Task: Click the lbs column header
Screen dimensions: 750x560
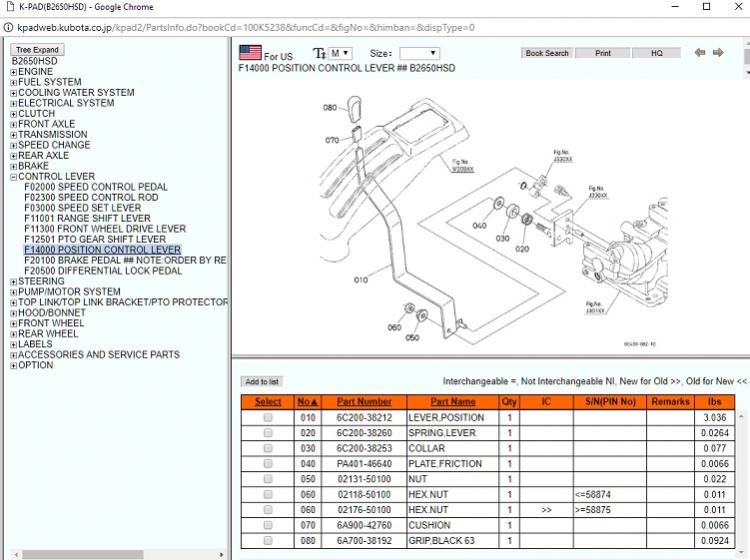Action: pyautogui.click(x=715, y=402)
